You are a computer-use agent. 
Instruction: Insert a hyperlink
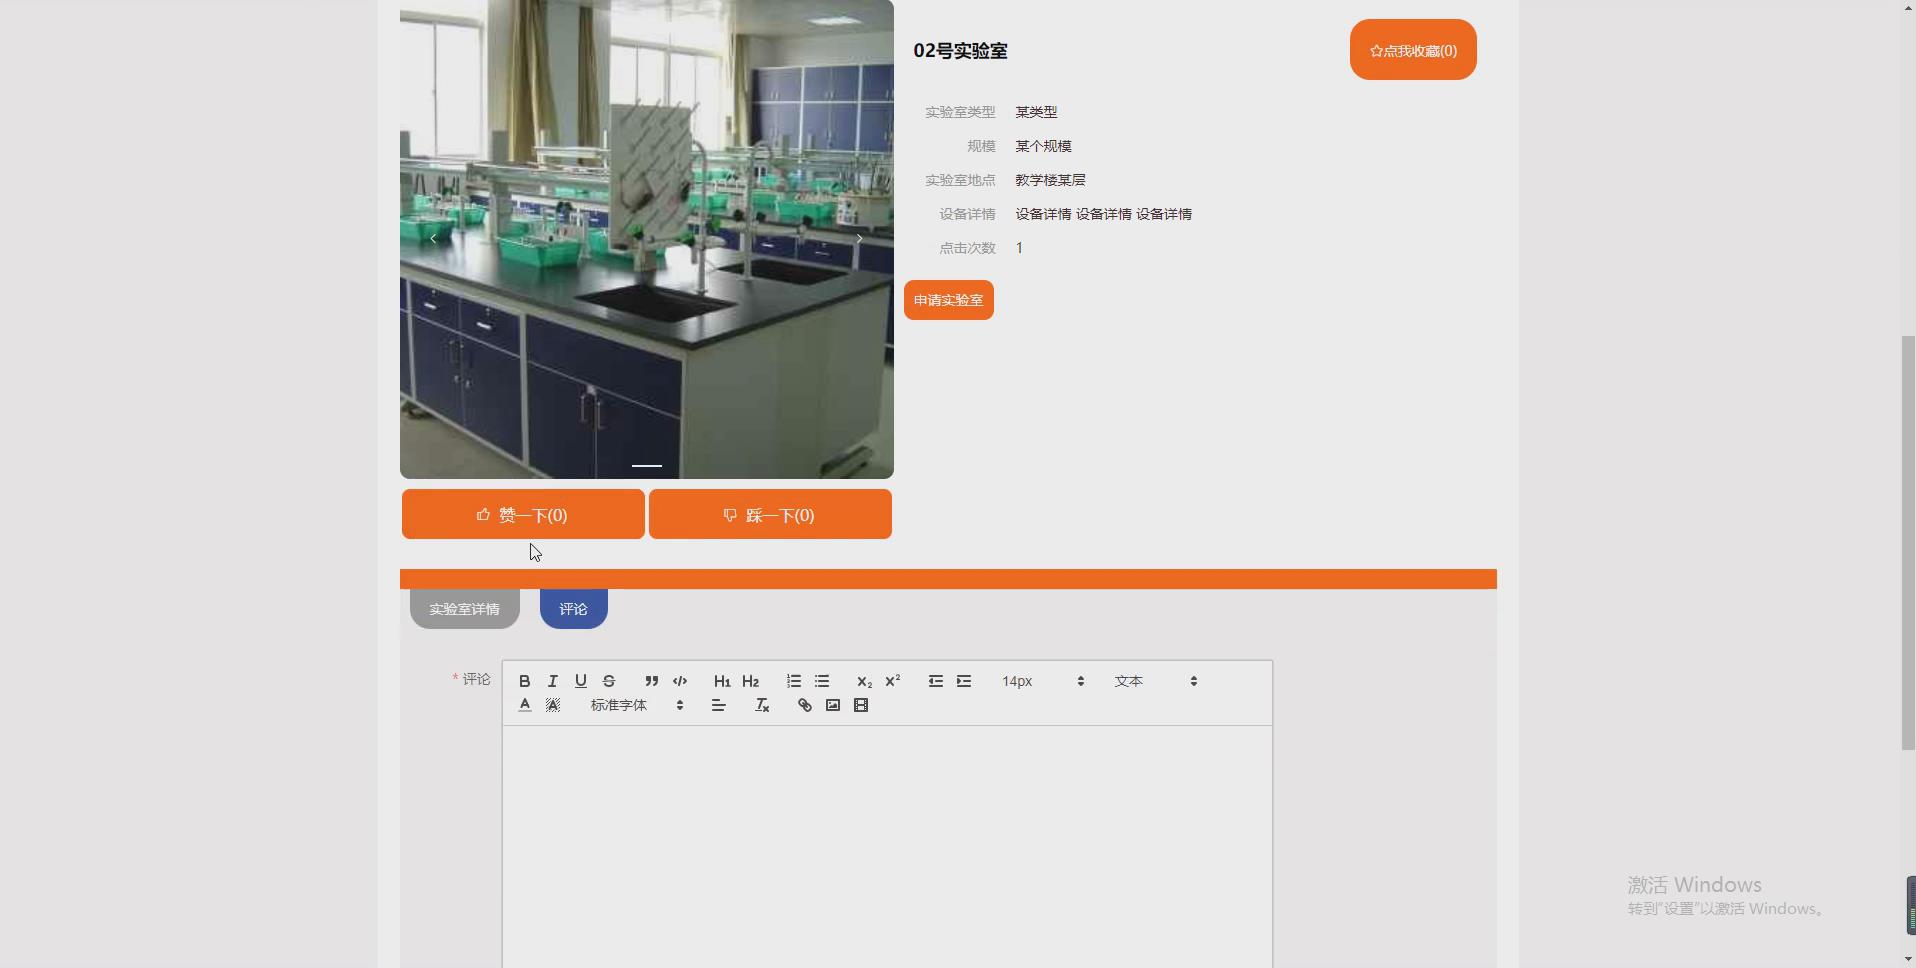pos(803,705)
